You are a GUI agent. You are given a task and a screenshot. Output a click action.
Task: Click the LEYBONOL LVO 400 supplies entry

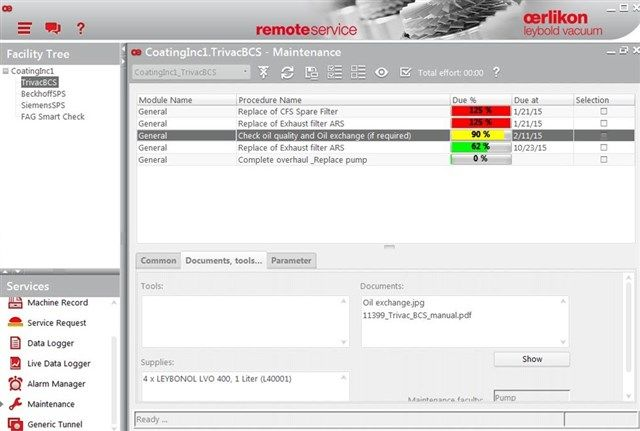(x=217, y=379)
